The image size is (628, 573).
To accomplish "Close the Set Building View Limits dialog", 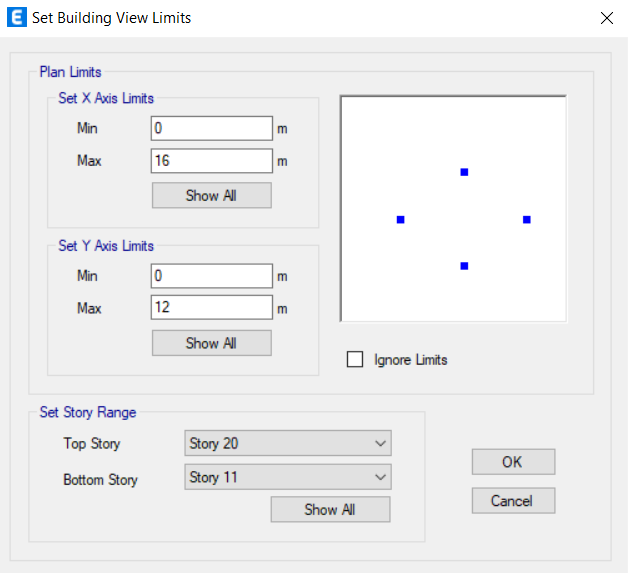I will pyautogui.click(x=607, y=18).
